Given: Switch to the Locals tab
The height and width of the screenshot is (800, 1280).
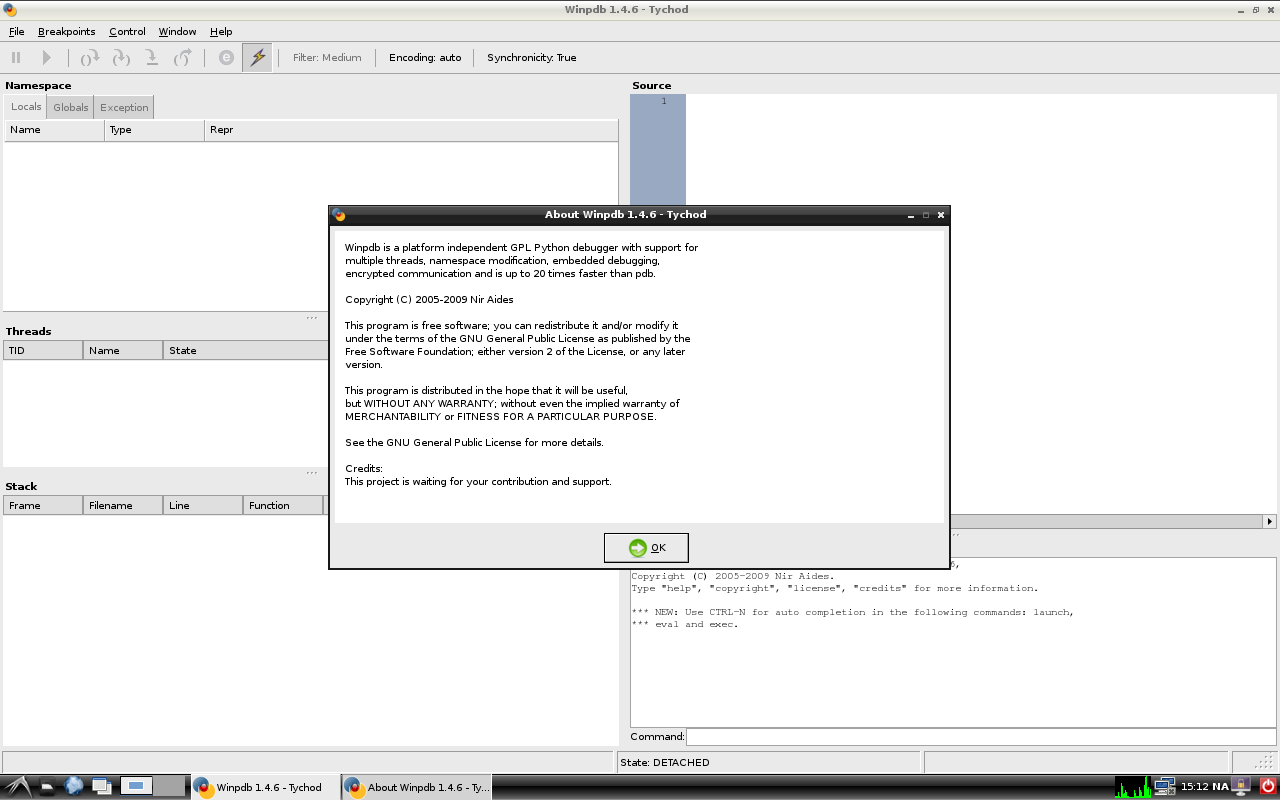Looking at the screenshot, I should point(26,107).
